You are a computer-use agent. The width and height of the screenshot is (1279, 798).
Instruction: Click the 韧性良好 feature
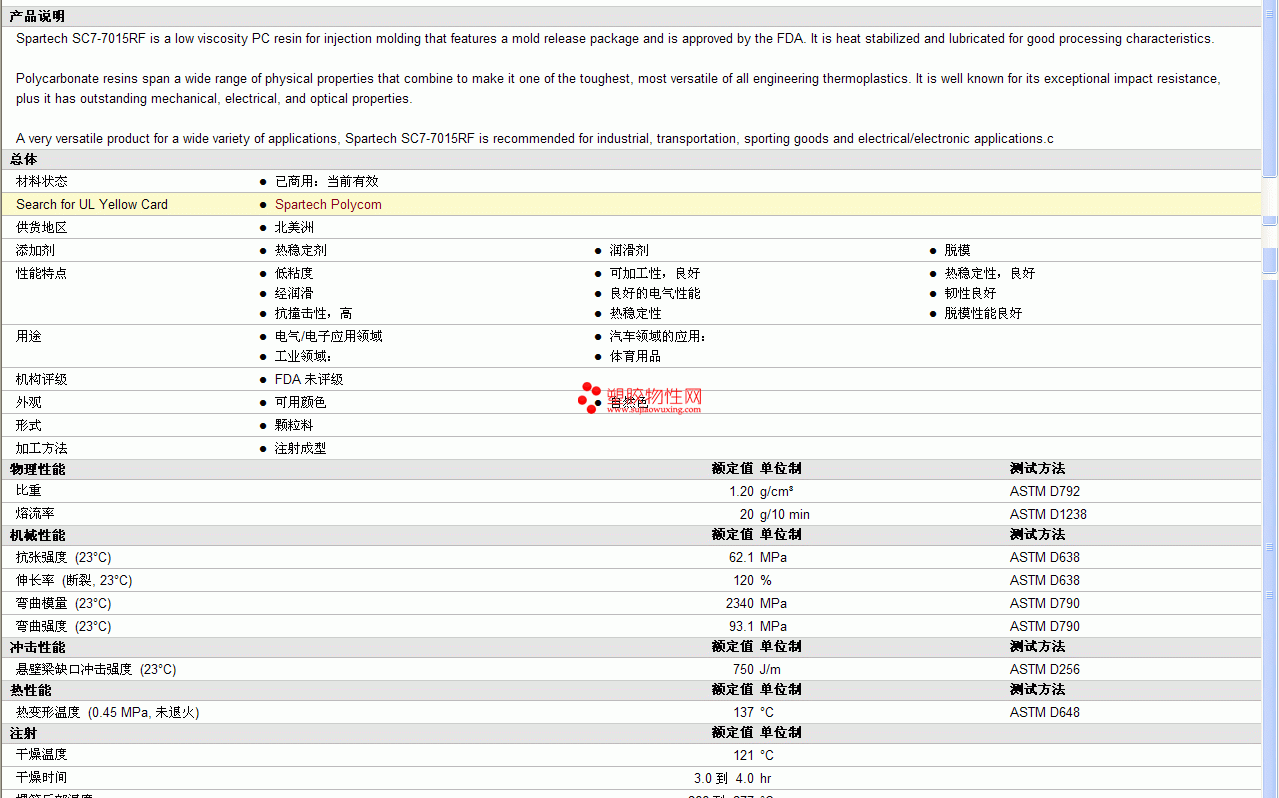(x=971, y=293)
